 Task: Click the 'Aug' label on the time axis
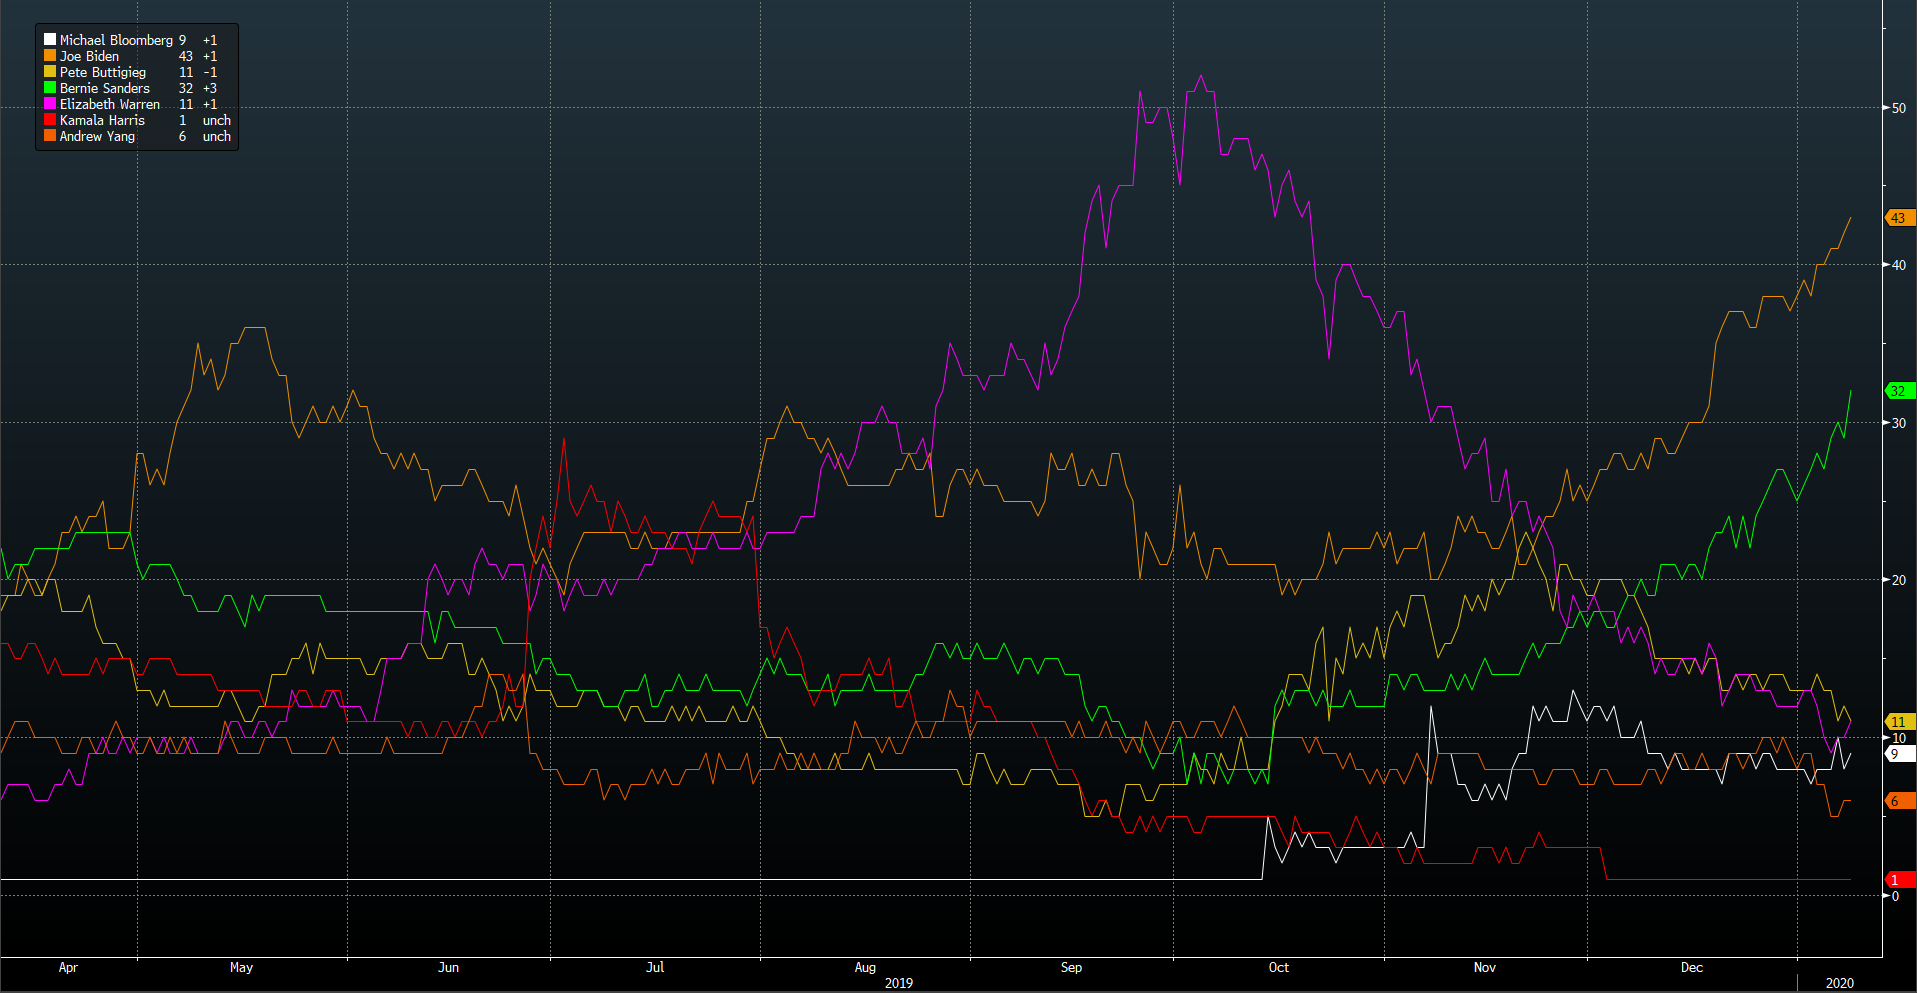tap(865, 967)
